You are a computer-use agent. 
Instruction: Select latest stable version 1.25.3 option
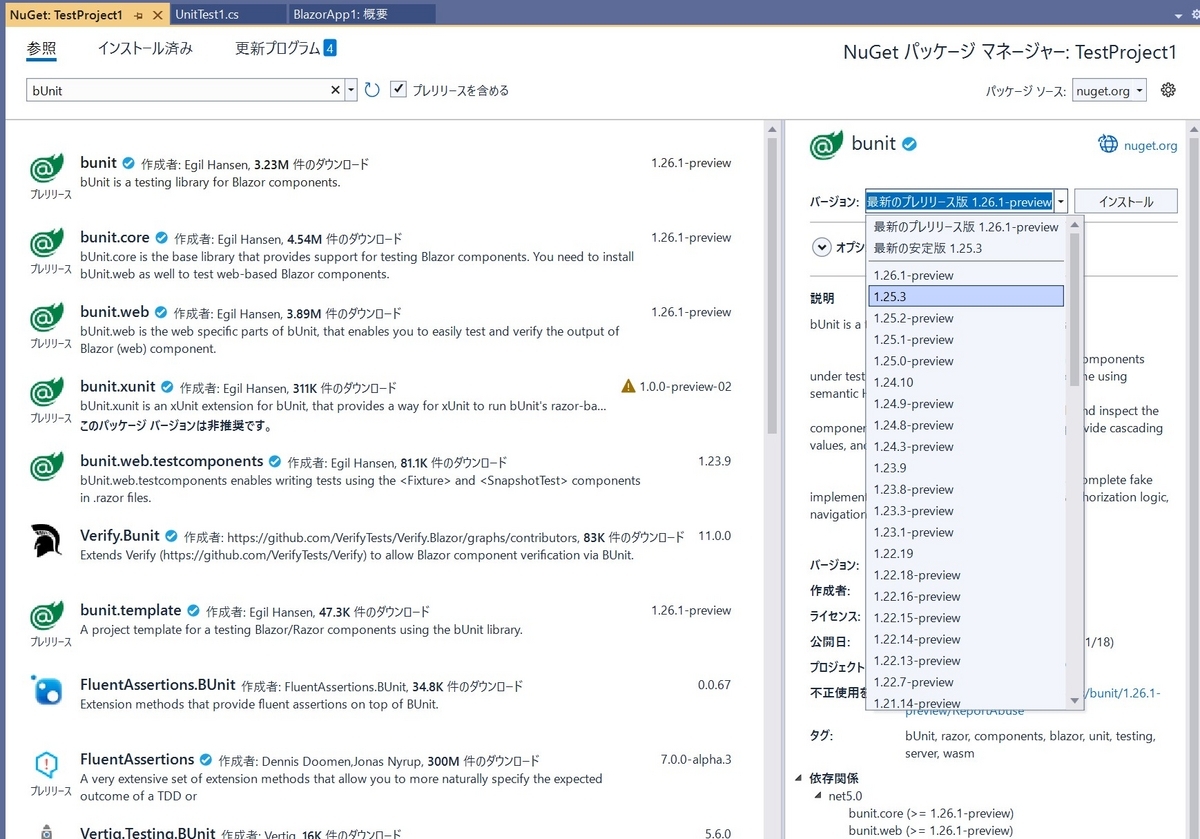pos(966,248)
